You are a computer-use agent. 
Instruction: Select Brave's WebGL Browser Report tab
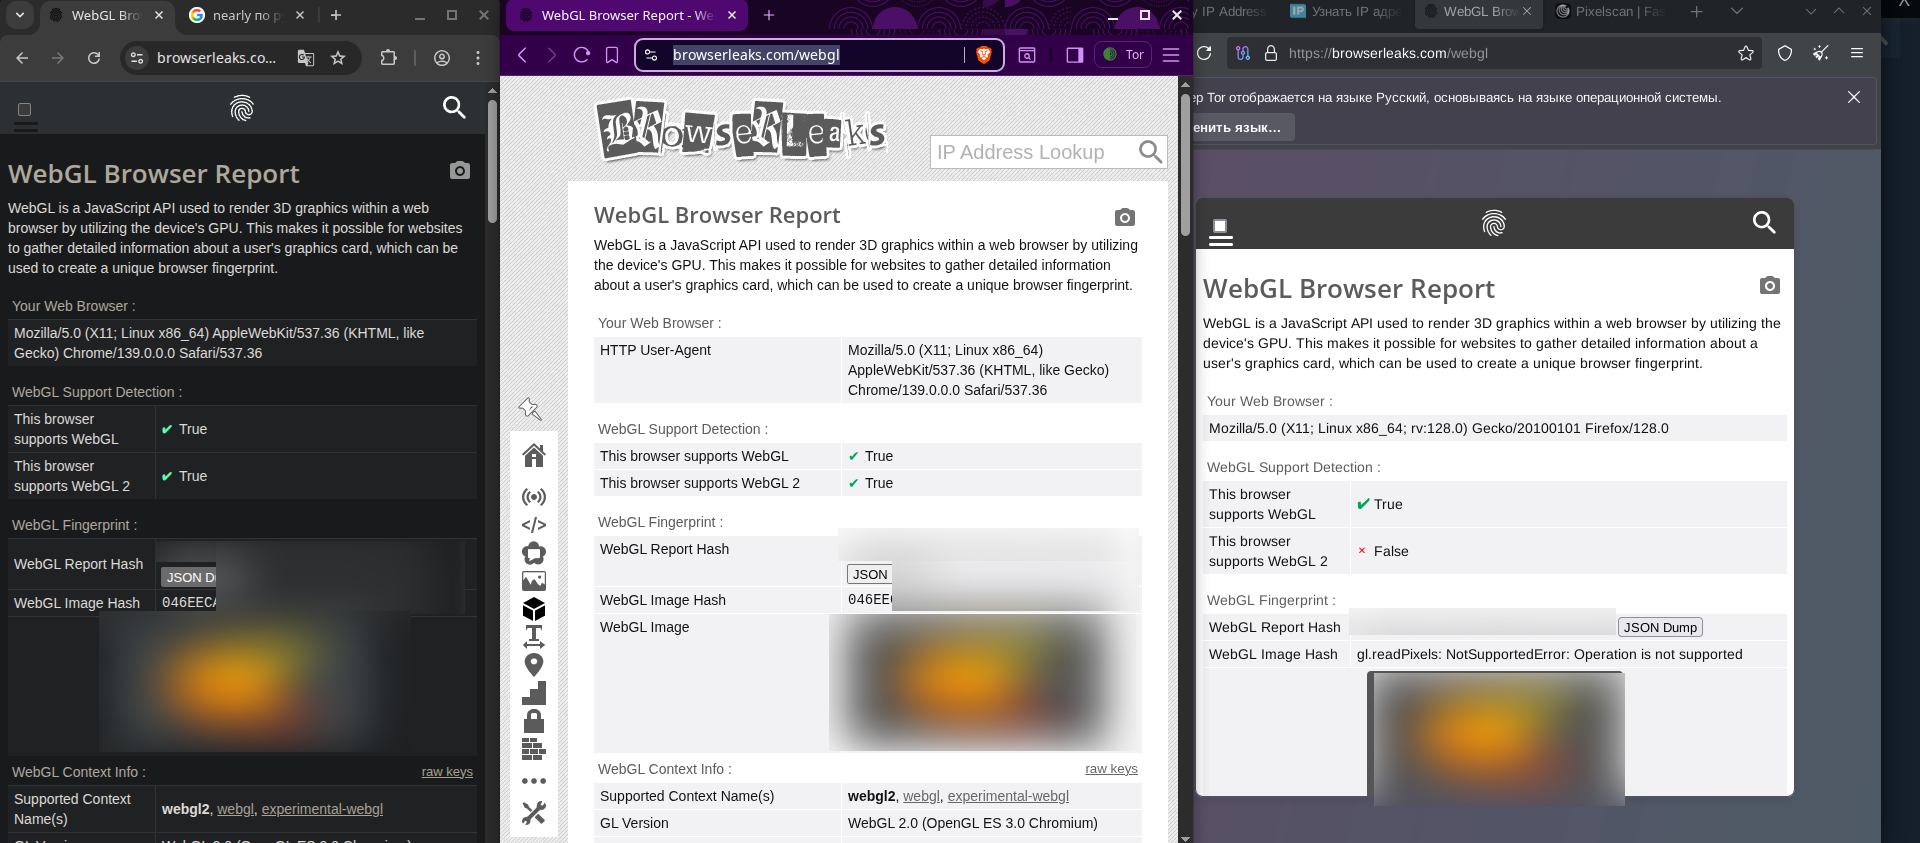(626, 15)
